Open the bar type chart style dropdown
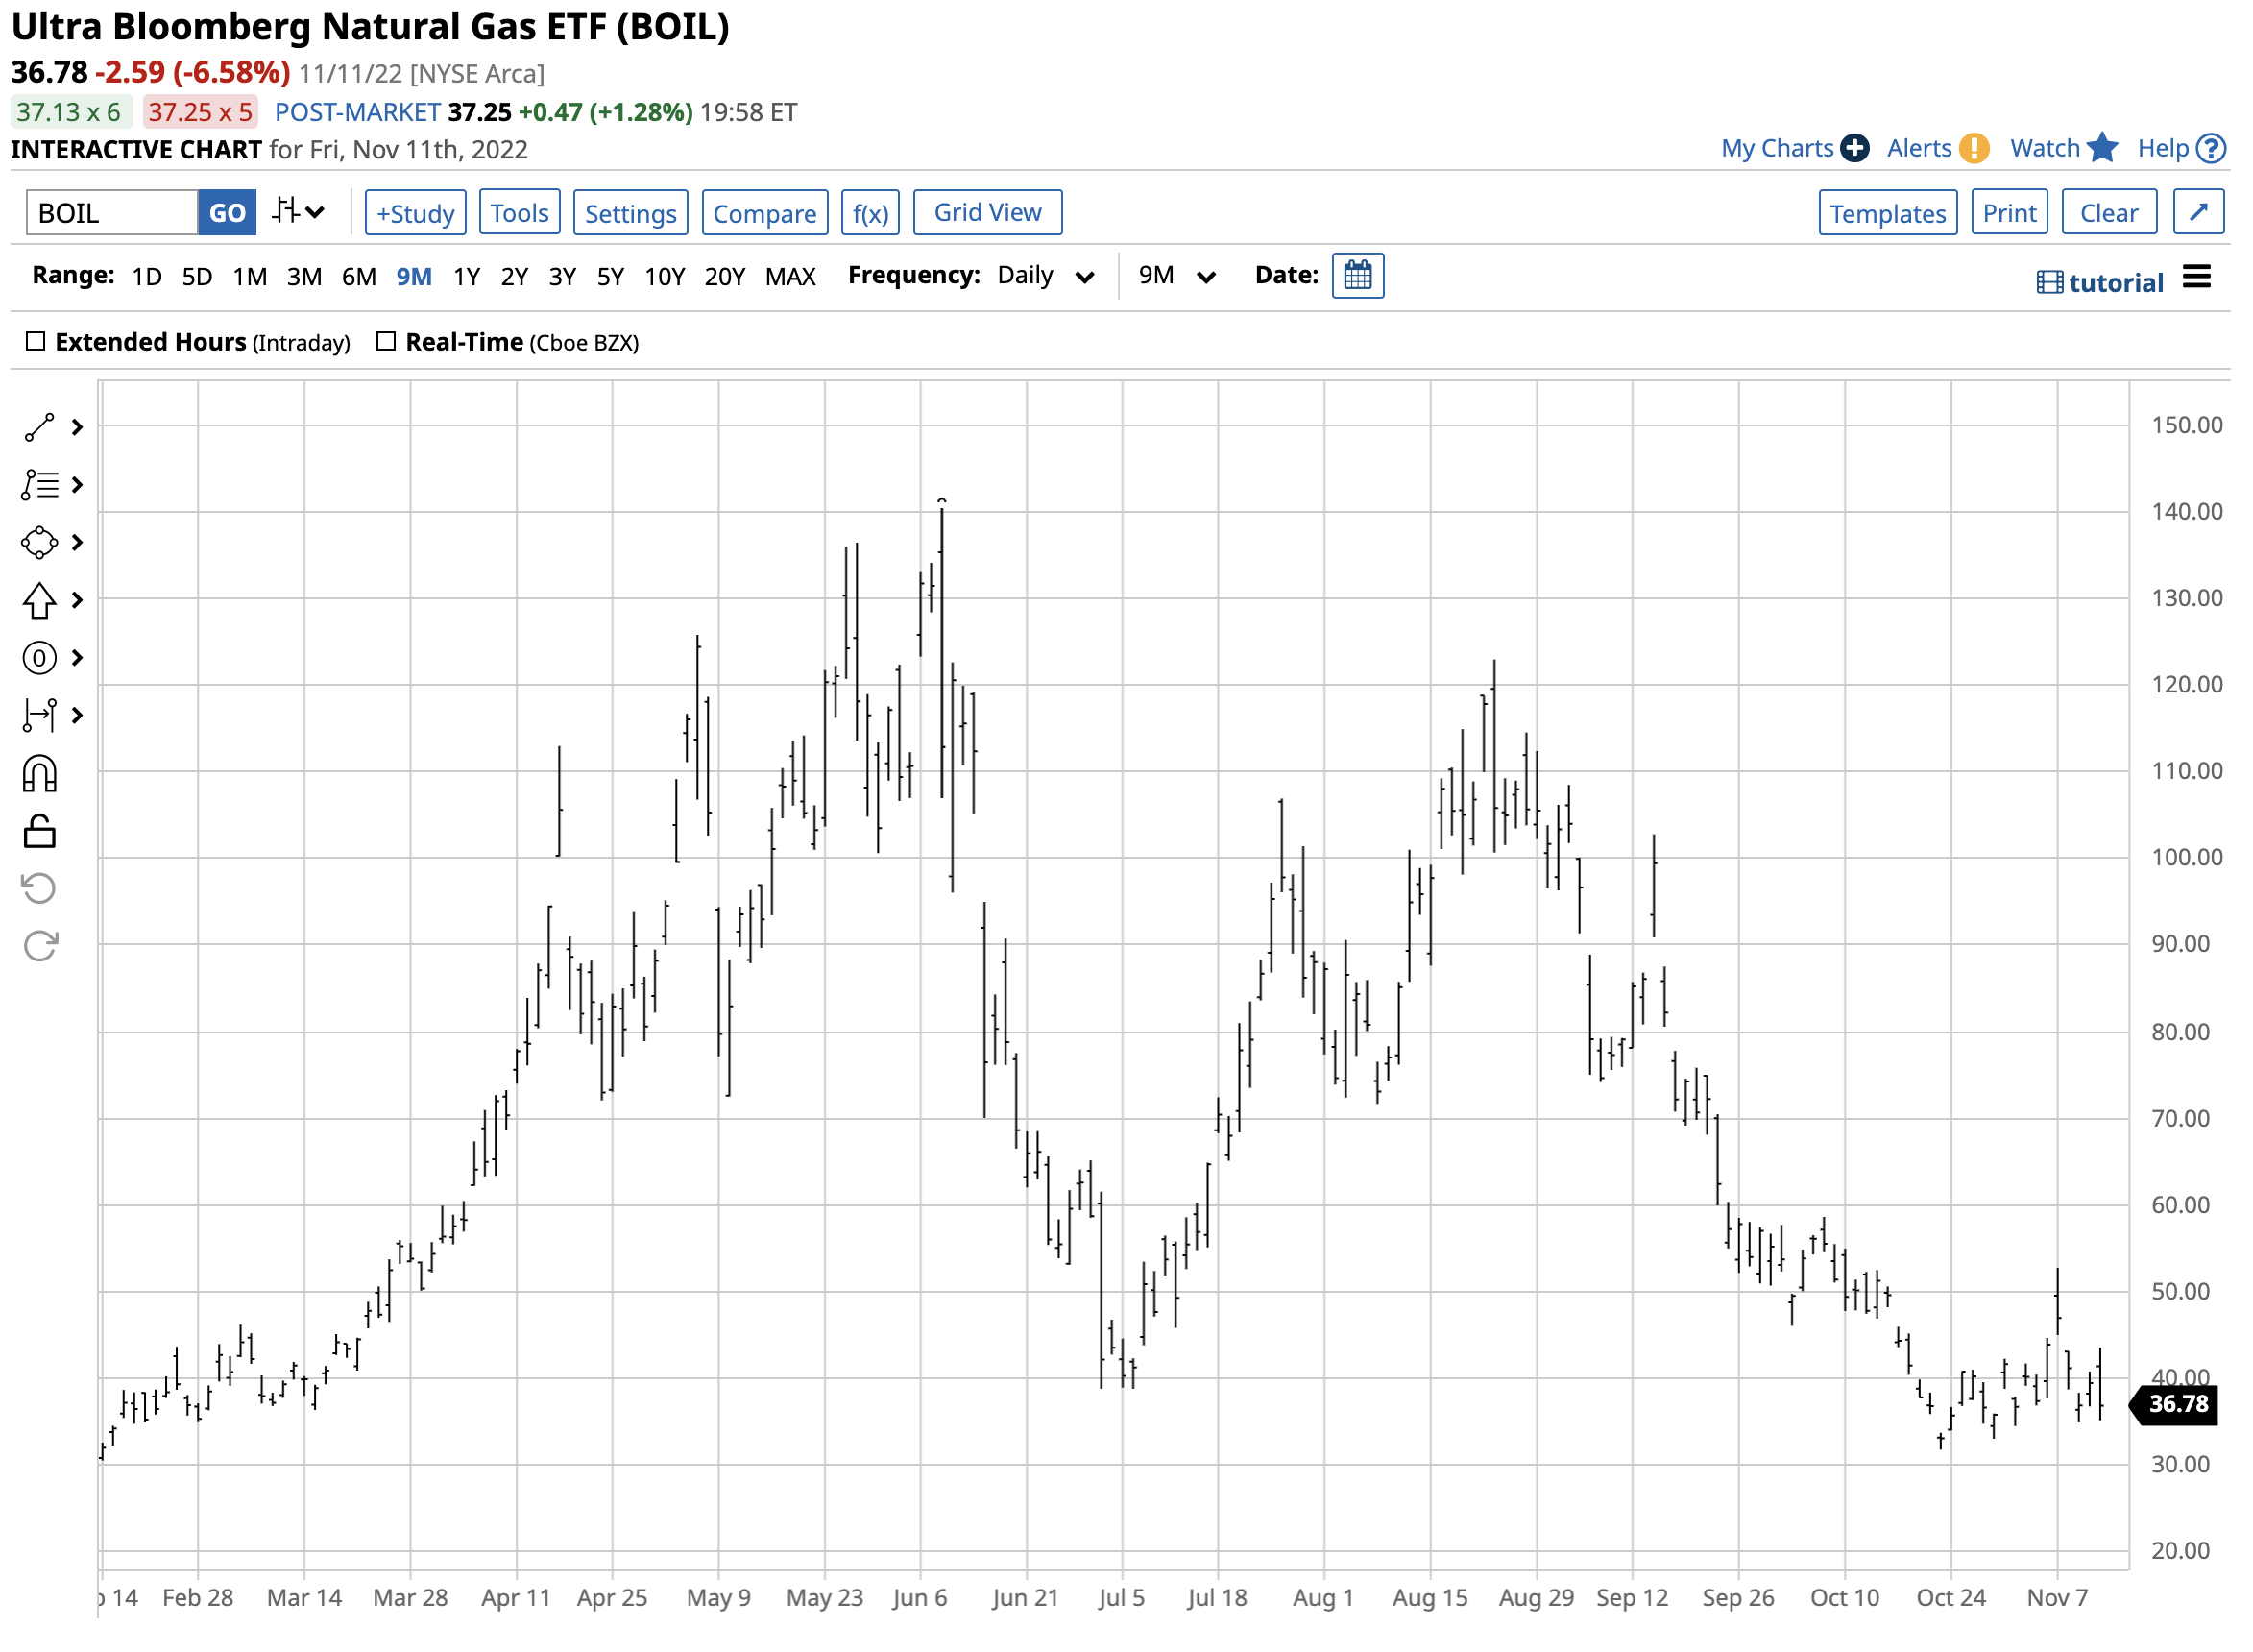Viewport: 2253px width, 1652px height. tap(298, 213)
